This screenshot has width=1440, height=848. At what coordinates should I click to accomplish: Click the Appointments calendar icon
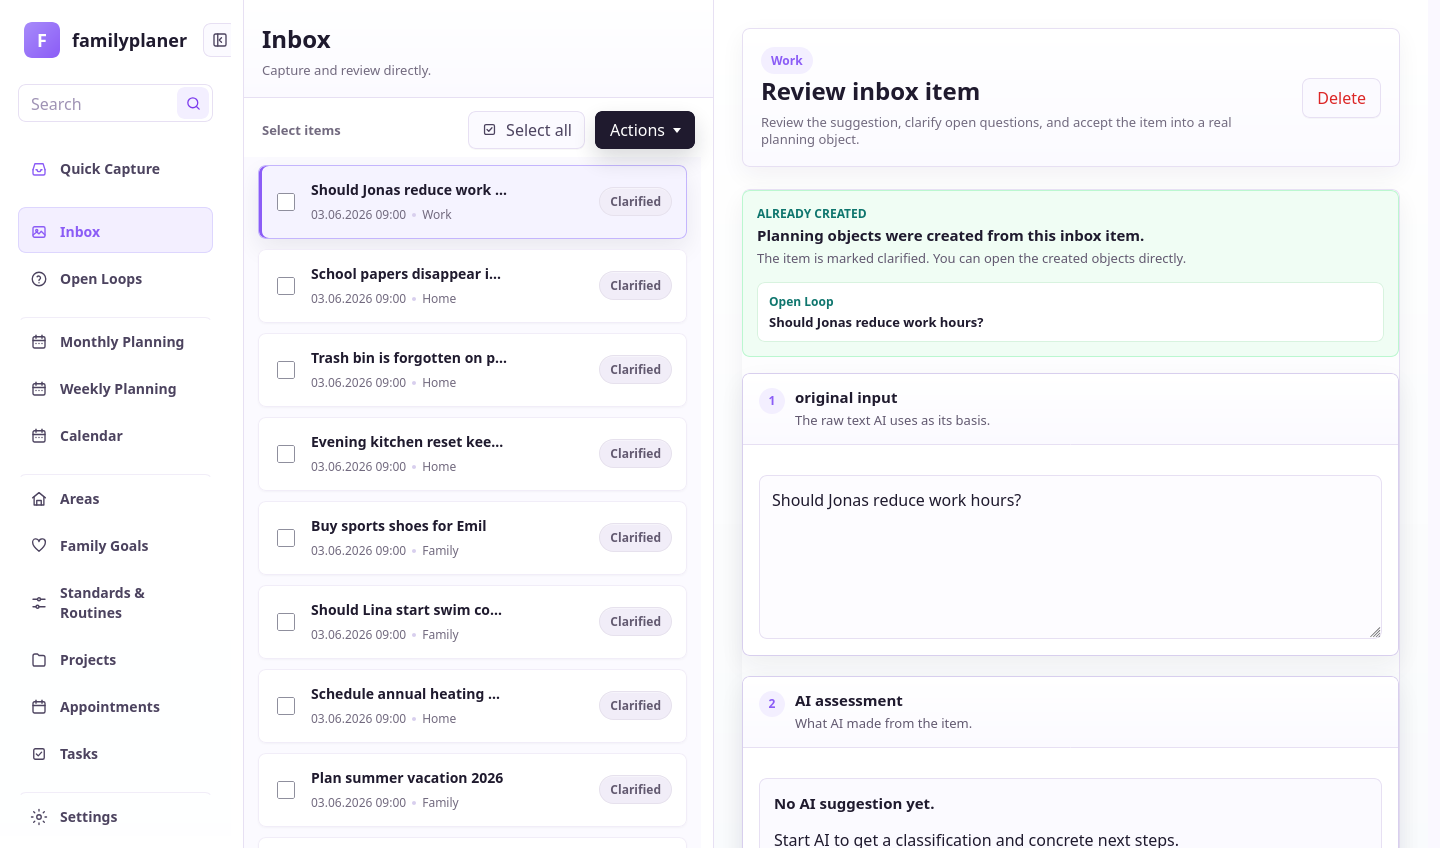click(x=39, y=707)
